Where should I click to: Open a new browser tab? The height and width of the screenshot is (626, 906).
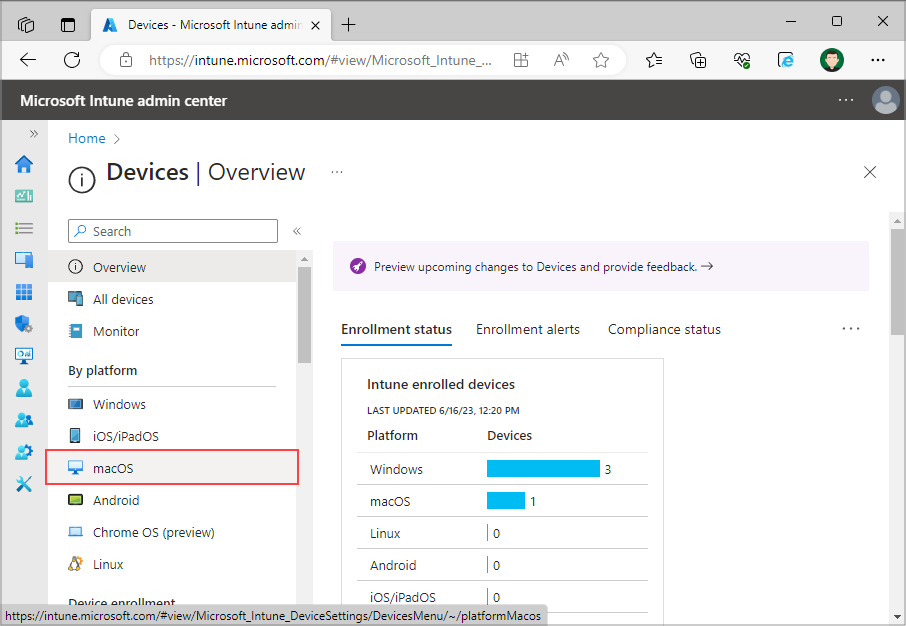(348, 25)
